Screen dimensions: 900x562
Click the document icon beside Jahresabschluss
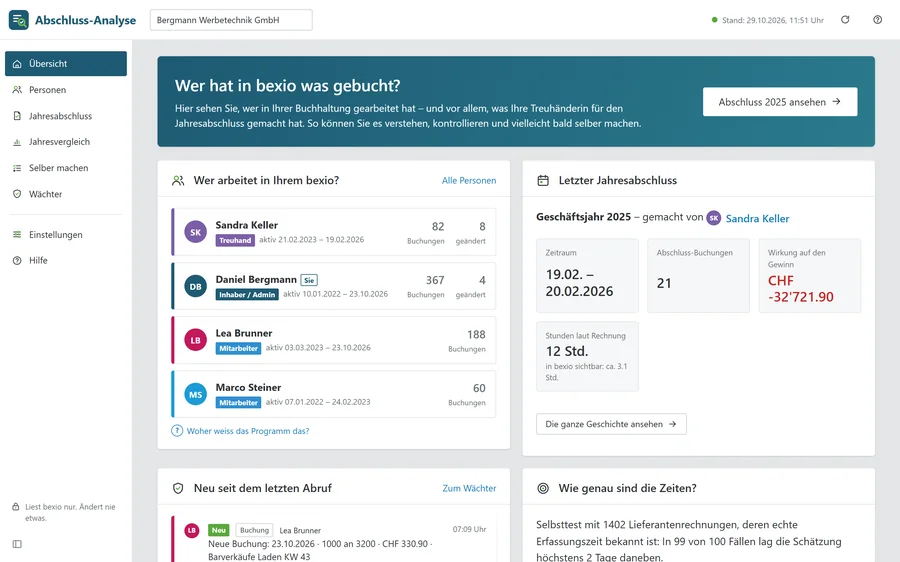(17, 116)
